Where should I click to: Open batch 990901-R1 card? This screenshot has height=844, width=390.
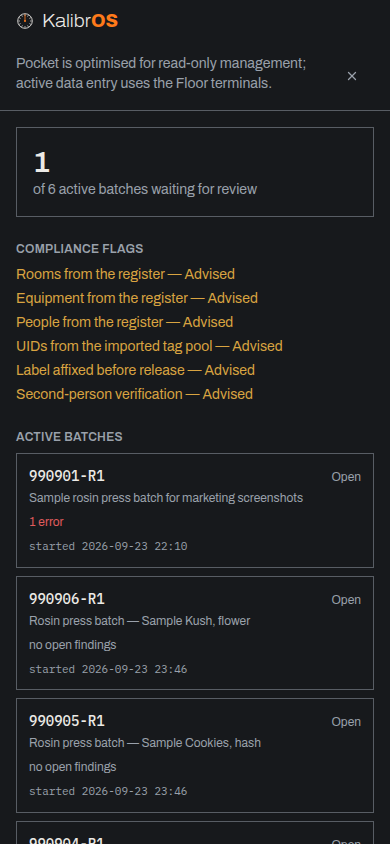(x=195, y=510)
